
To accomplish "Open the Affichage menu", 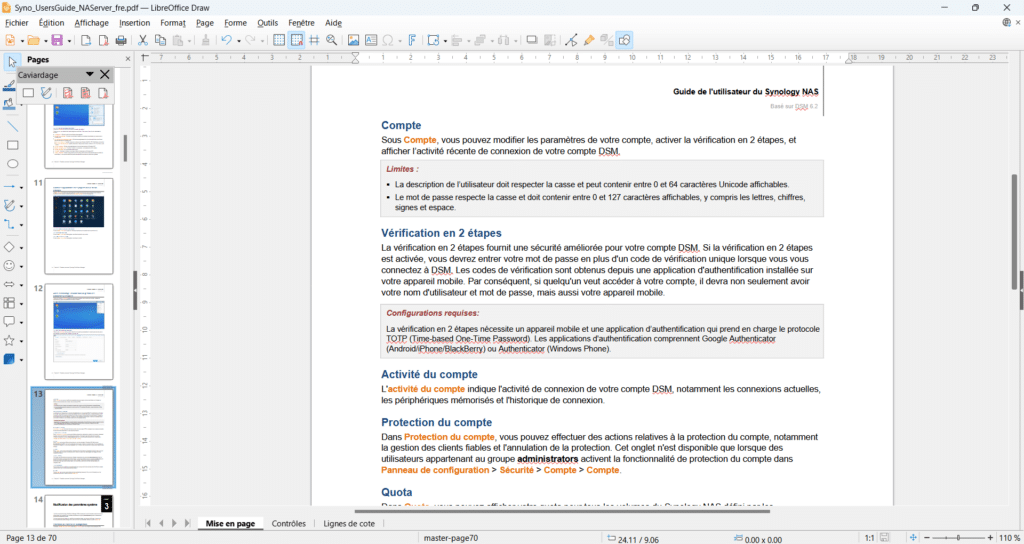I will [x=91, y=23].
